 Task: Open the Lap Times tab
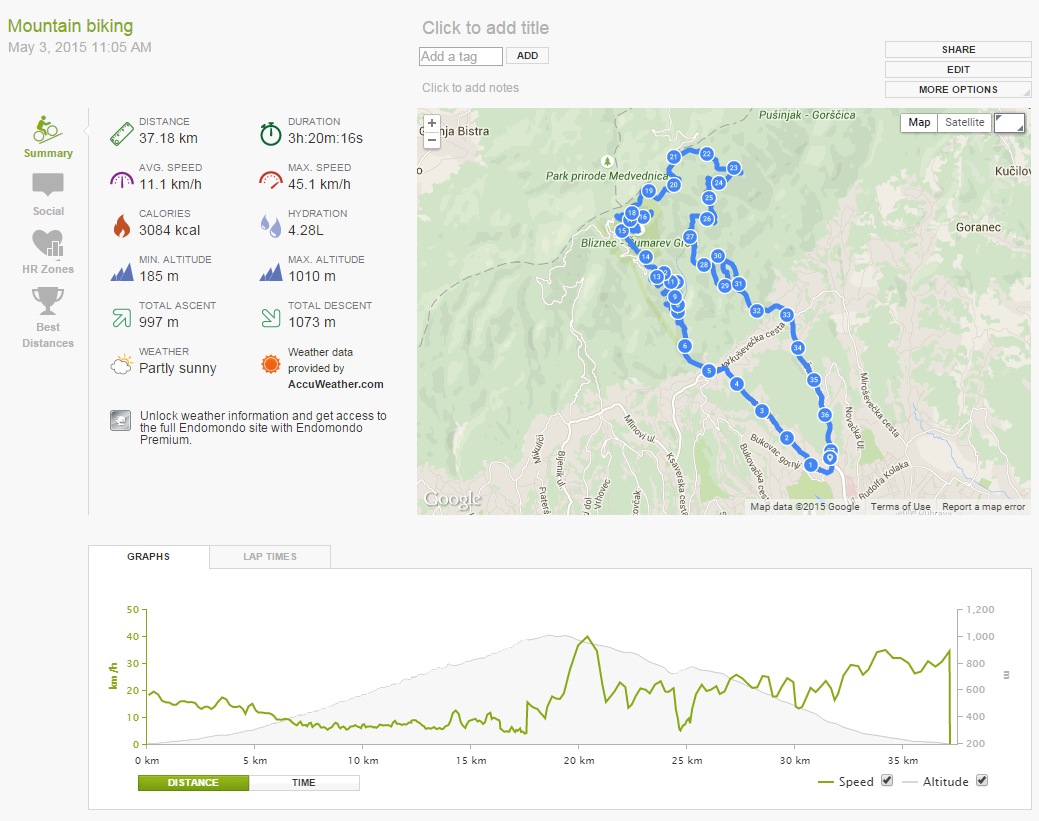[x=270, y=557]
